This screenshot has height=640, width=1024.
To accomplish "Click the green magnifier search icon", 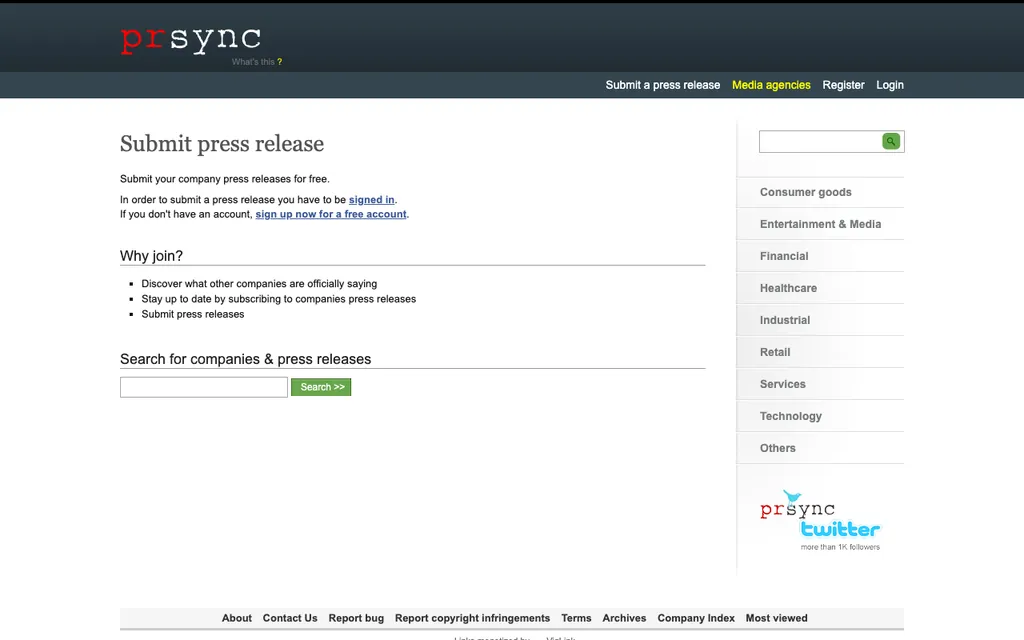I will pos(891,141).
